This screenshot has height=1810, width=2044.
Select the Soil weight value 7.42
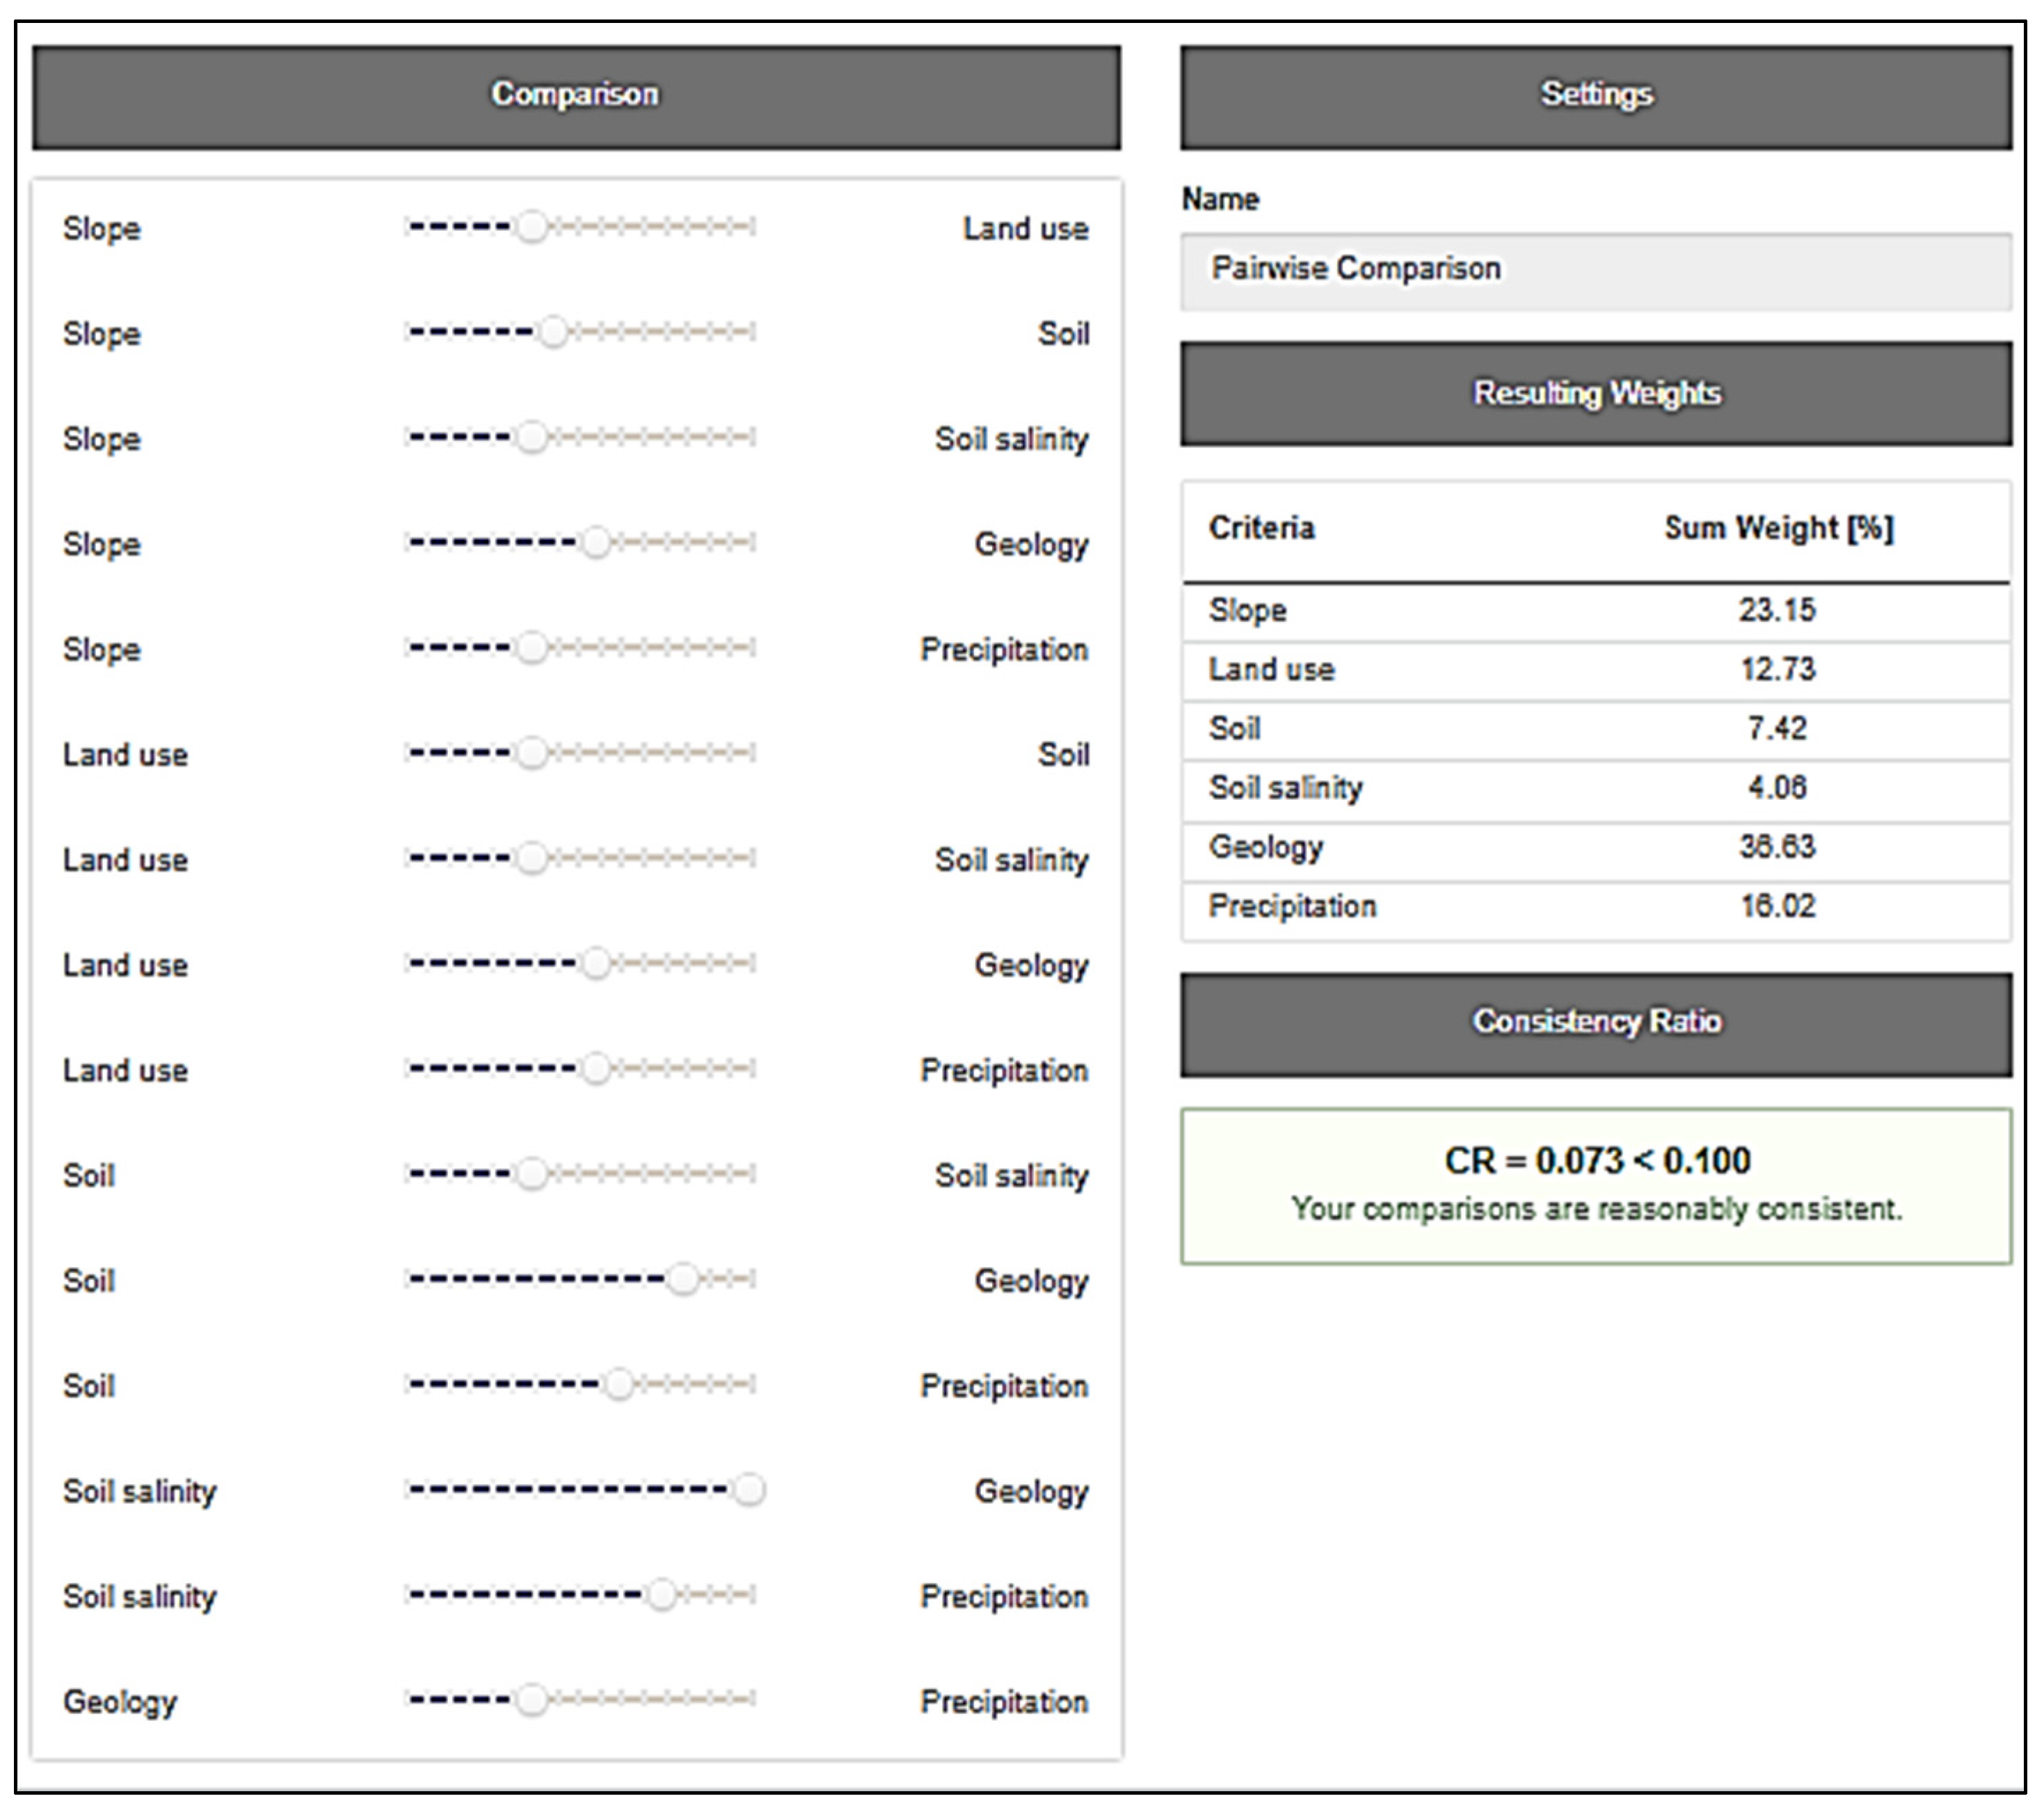[1777, 728]
